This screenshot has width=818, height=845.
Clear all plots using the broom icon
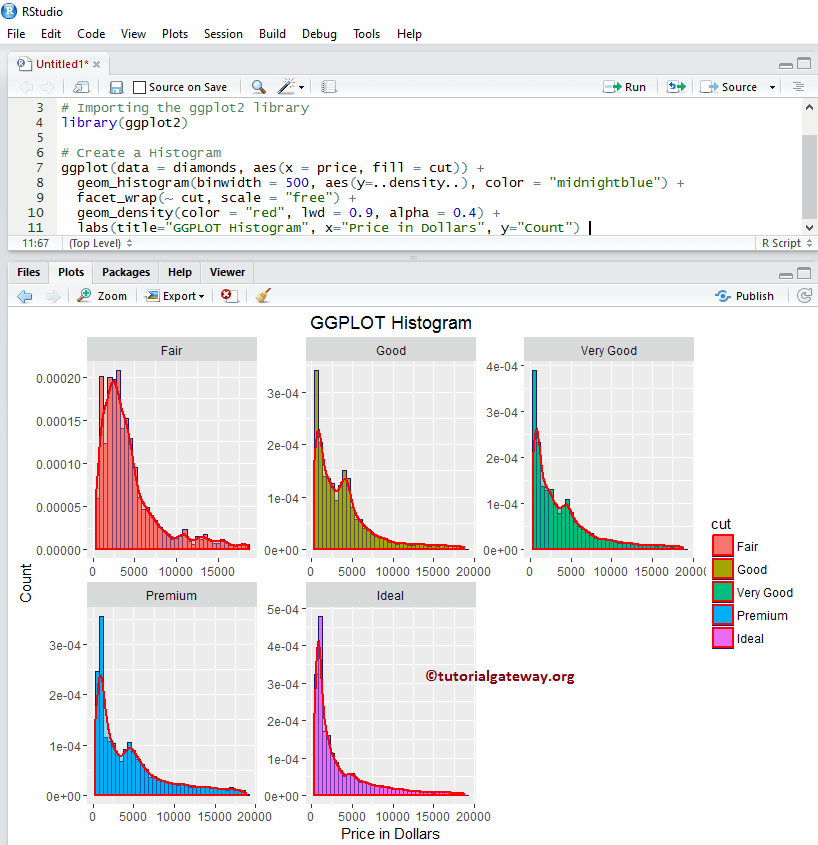pyautogui.click(x=262, y=295)
